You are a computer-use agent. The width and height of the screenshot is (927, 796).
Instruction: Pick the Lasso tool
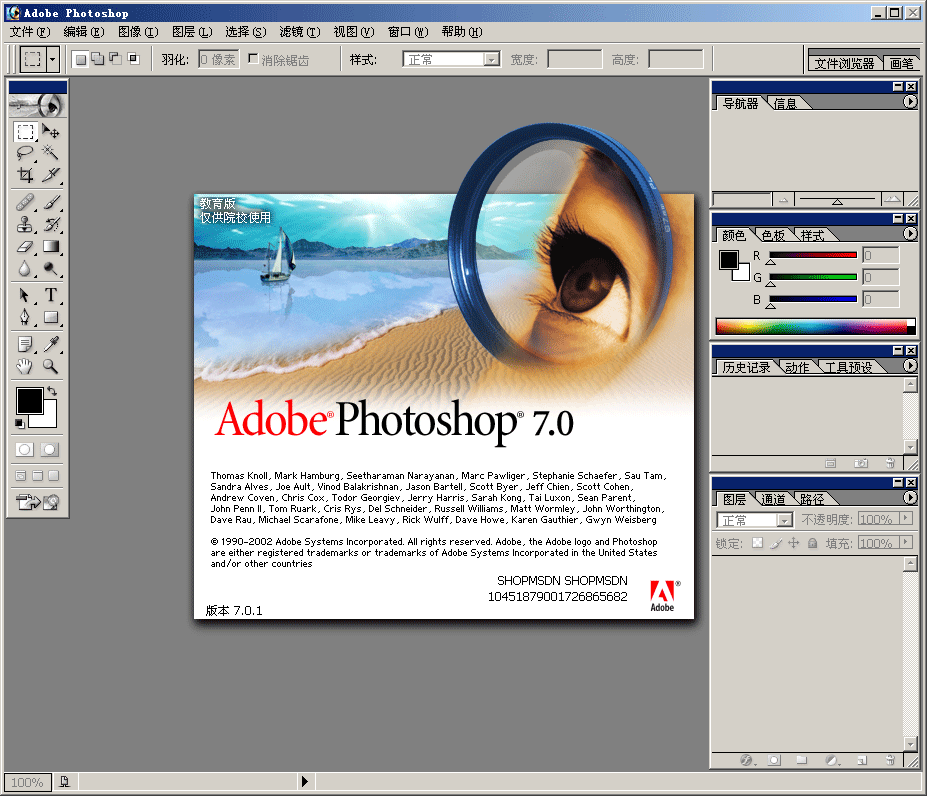(x=25, y=153)
